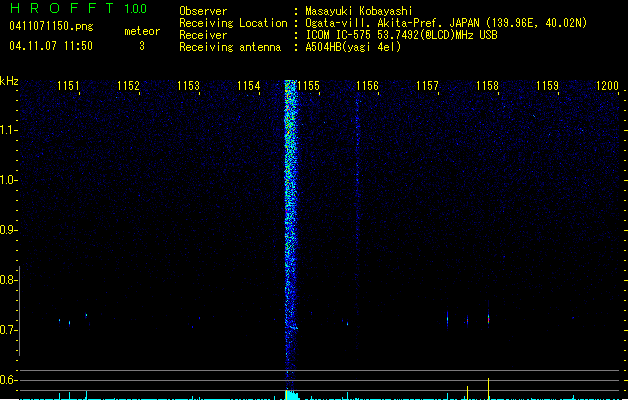Click the kHz frequency axis unit label
Screen dimensions: 629x400
[9, 81]
